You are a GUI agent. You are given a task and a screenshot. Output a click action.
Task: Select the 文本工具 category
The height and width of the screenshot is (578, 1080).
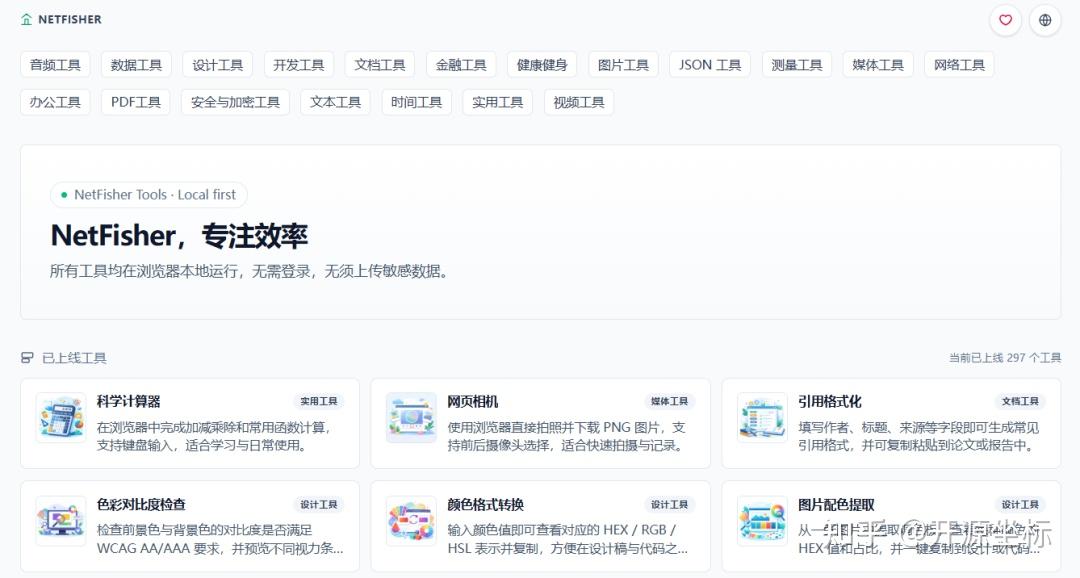pyautogui.click(x=335, y=102)
